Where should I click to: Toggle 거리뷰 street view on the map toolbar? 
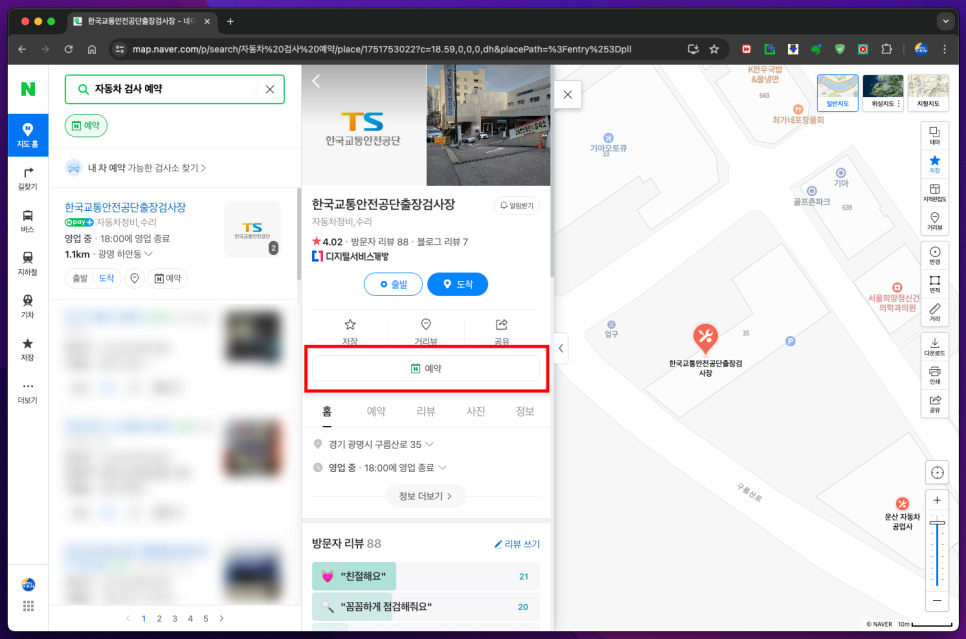935,221
